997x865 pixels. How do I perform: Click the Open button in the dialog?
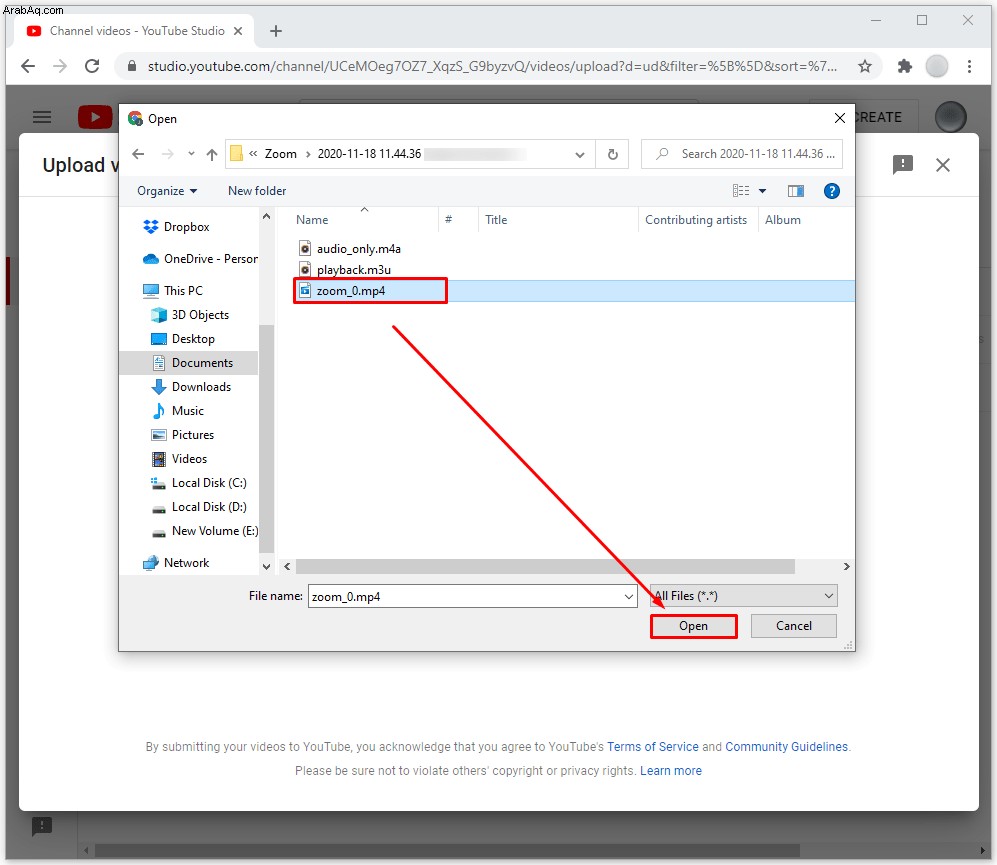pyautogui.click(x=693, y=626)
